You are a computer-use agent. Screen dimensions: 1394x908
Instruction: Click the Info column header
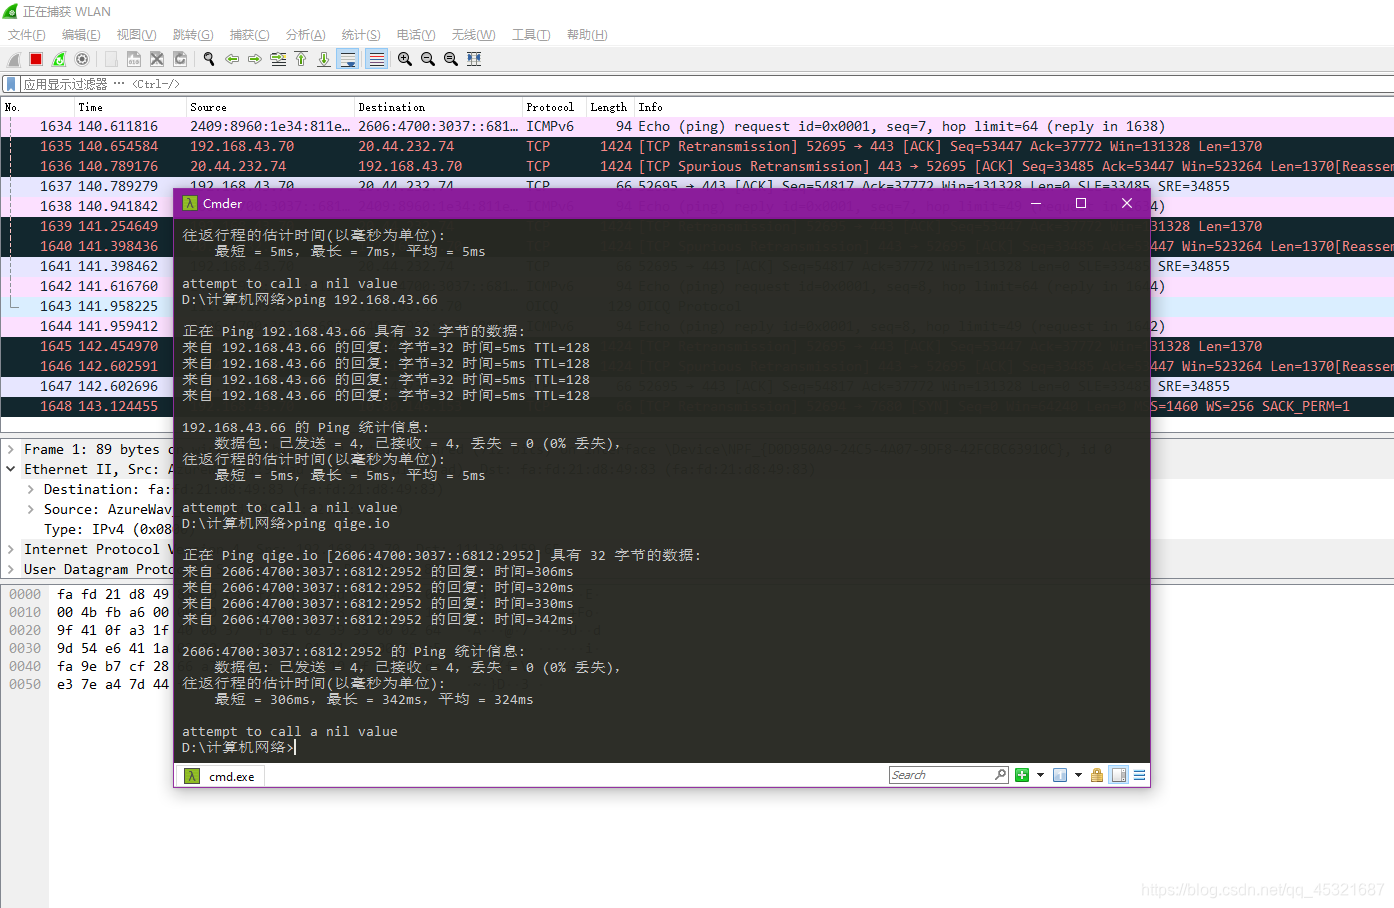pos(1014,107)
